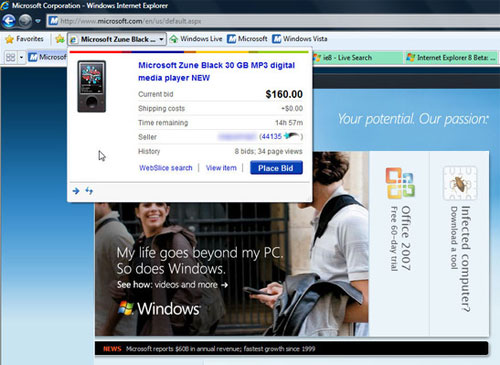The image size is (500, 365).
Task: Click the bug icon above Infected computer
Action: tap(460, 184)
